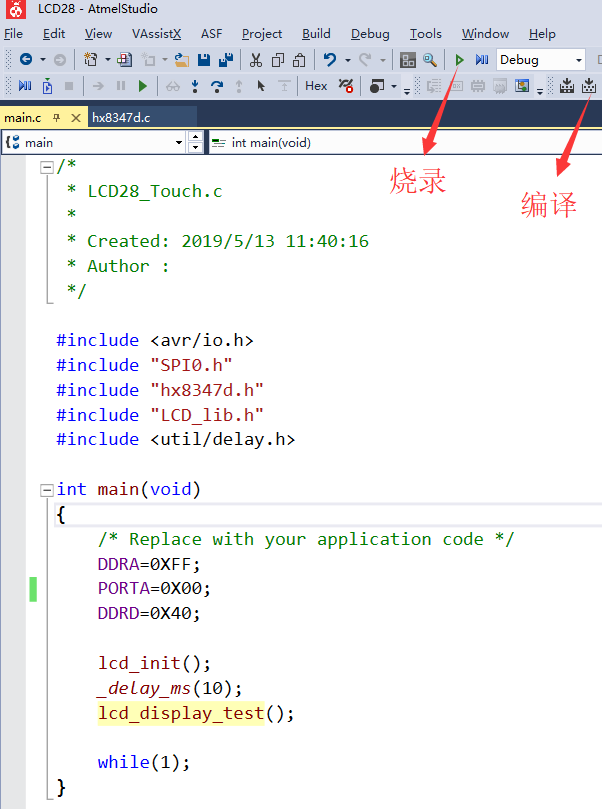
Task: Click the Cut scissors icon
Action: tap(256, 60)
